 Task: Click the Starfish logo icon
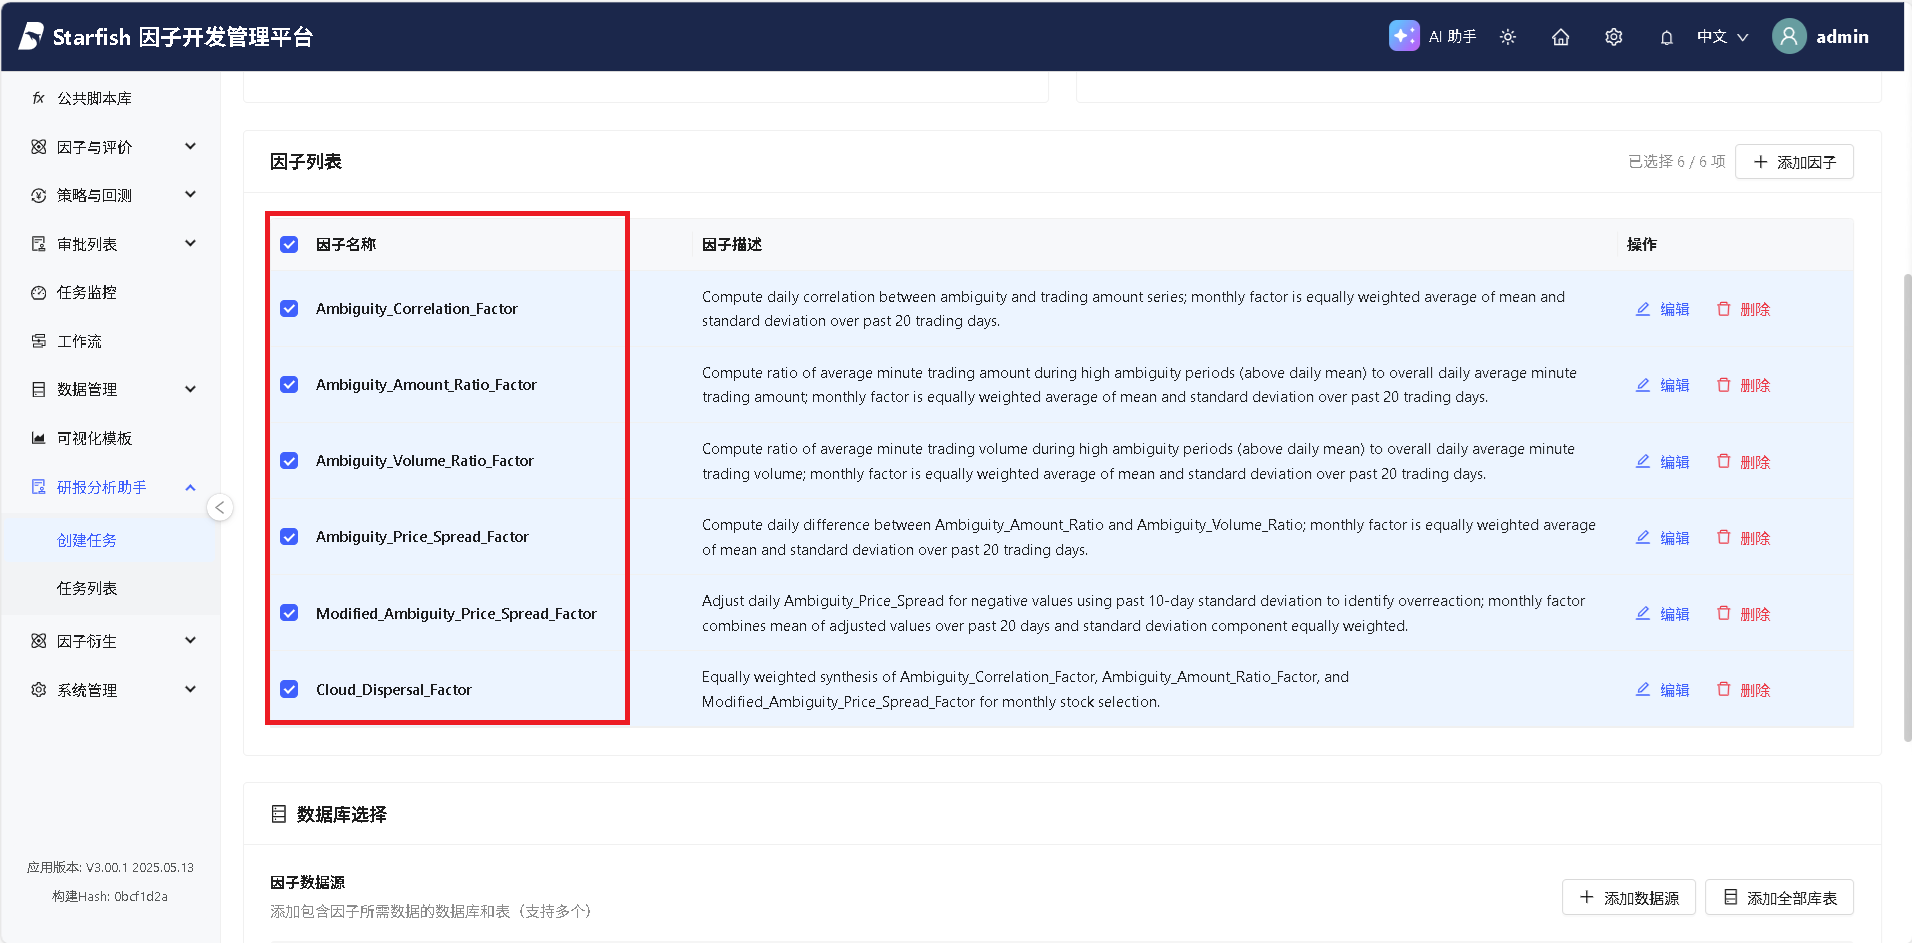click(x=31, y=36)
